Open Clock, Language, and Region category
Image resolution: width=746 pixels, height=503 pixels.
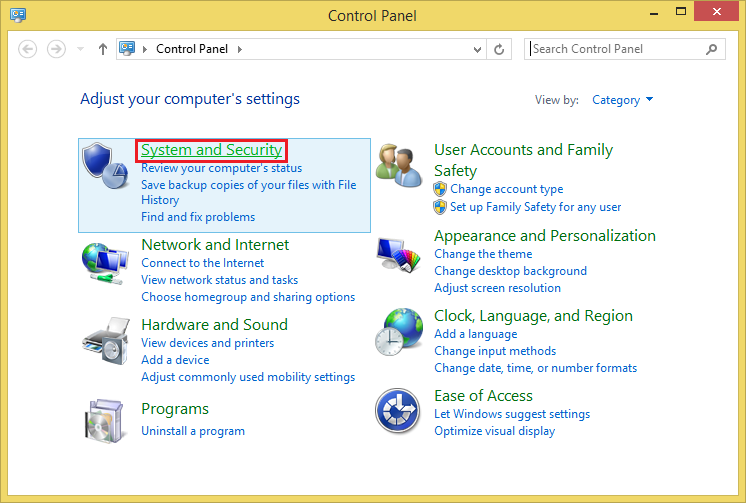pyautogui.click(x=533, y=316)
